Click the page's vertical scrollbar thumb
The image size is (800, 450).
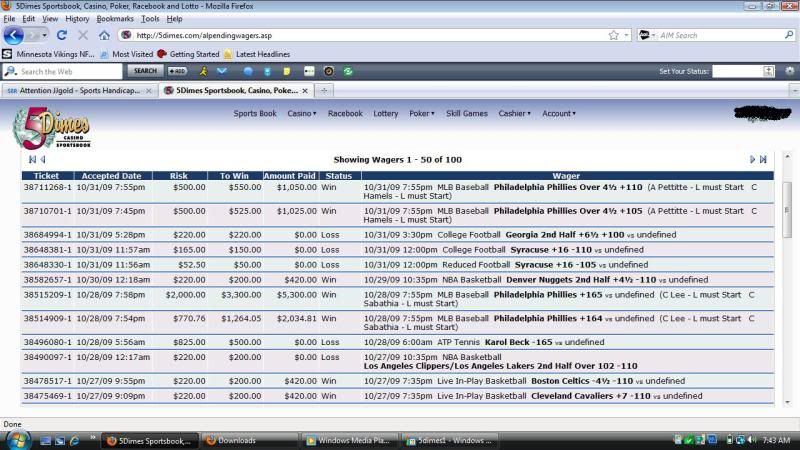(x=787, y=209)
